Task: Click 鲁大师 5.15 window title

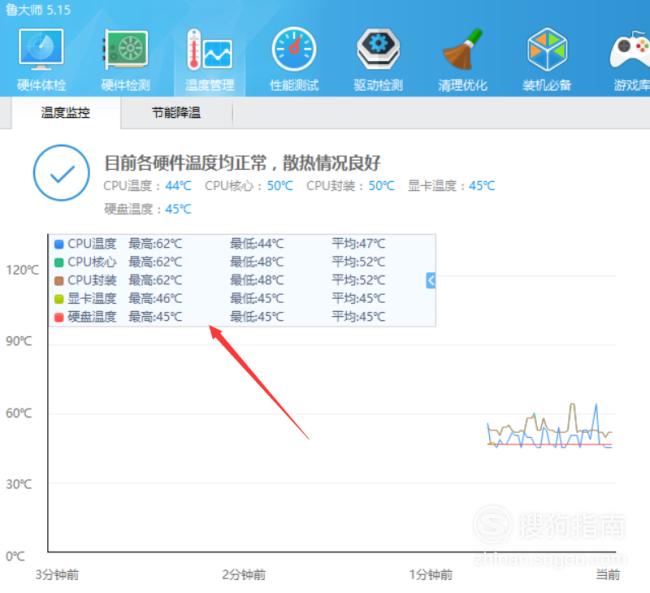Action: pos(38,10)
